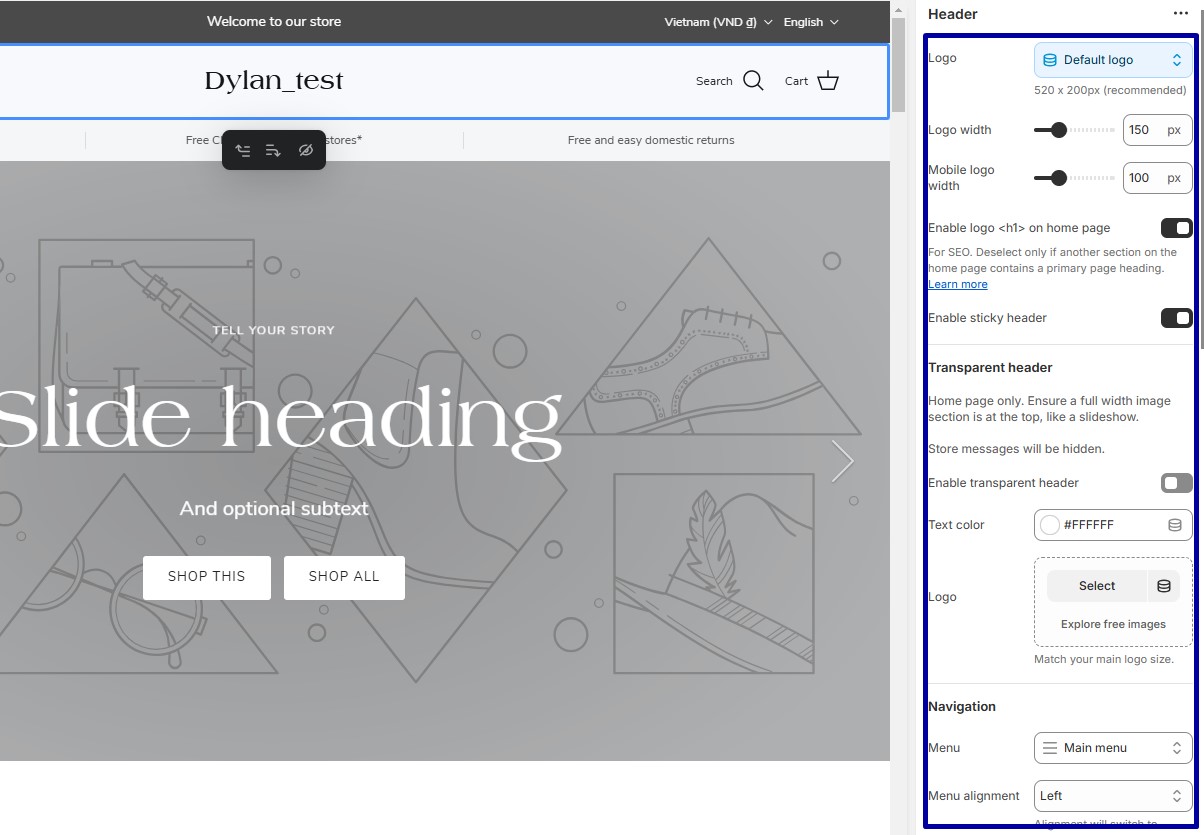This screenshot has width=1204, height=835.
Task: Click 'Free and easy domestic returns' message
Action: 651,140
